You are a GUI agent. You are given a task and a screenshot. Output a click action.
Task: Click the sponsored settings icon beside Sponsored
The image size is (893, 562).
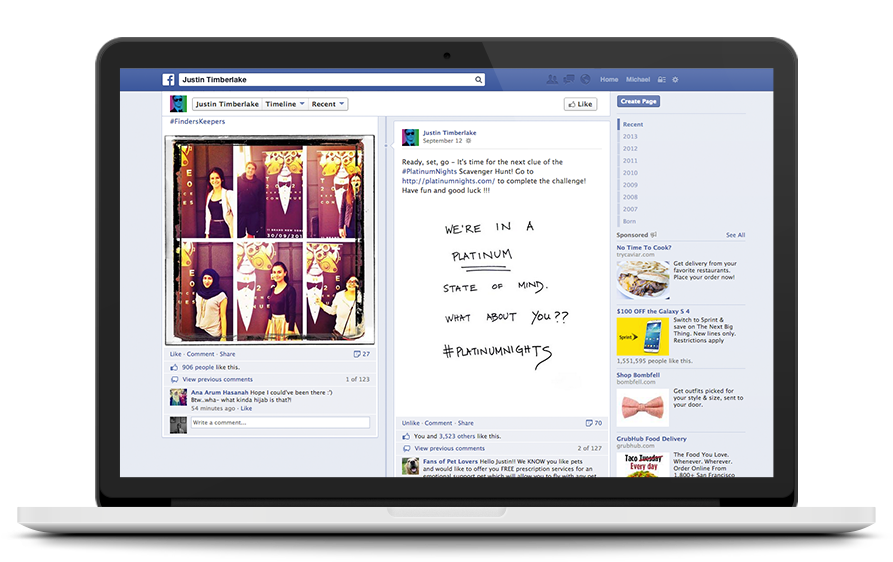pos(654,235)
